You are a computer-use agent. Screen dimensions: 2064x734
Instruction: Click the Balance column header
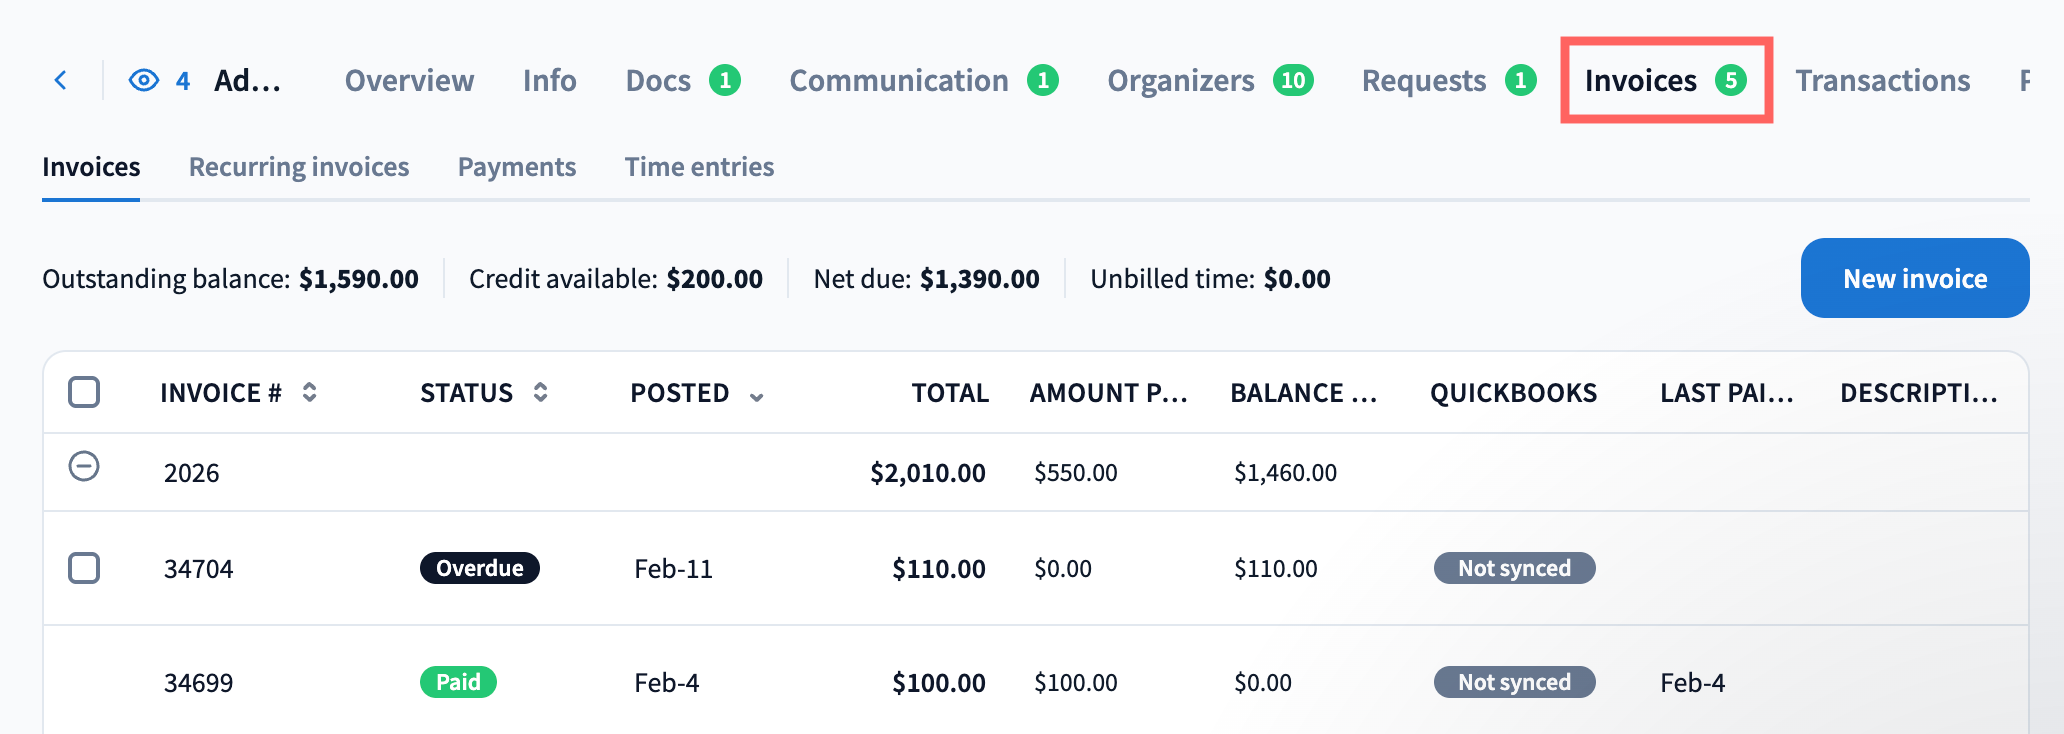click(1303, 393)
